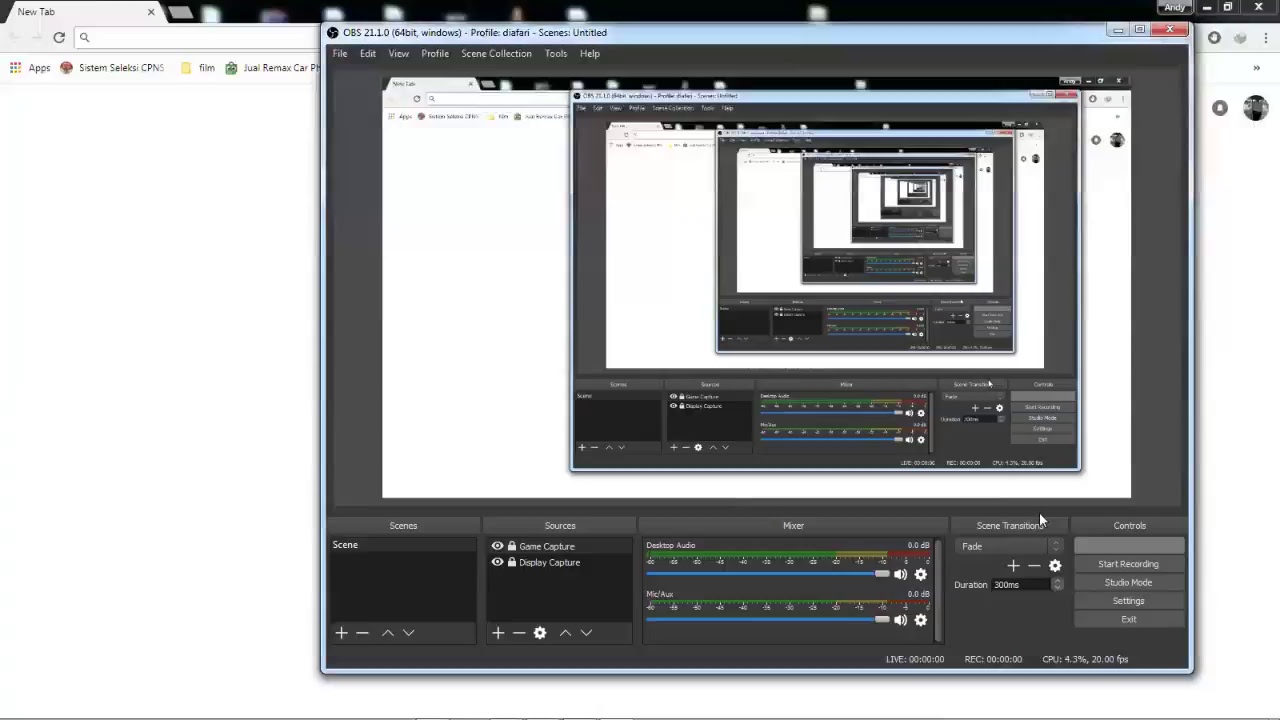Viewport: 1280px width, 720px height.
Task: Click the OBS logo in title bar
Action: click(x=333, y=32)
